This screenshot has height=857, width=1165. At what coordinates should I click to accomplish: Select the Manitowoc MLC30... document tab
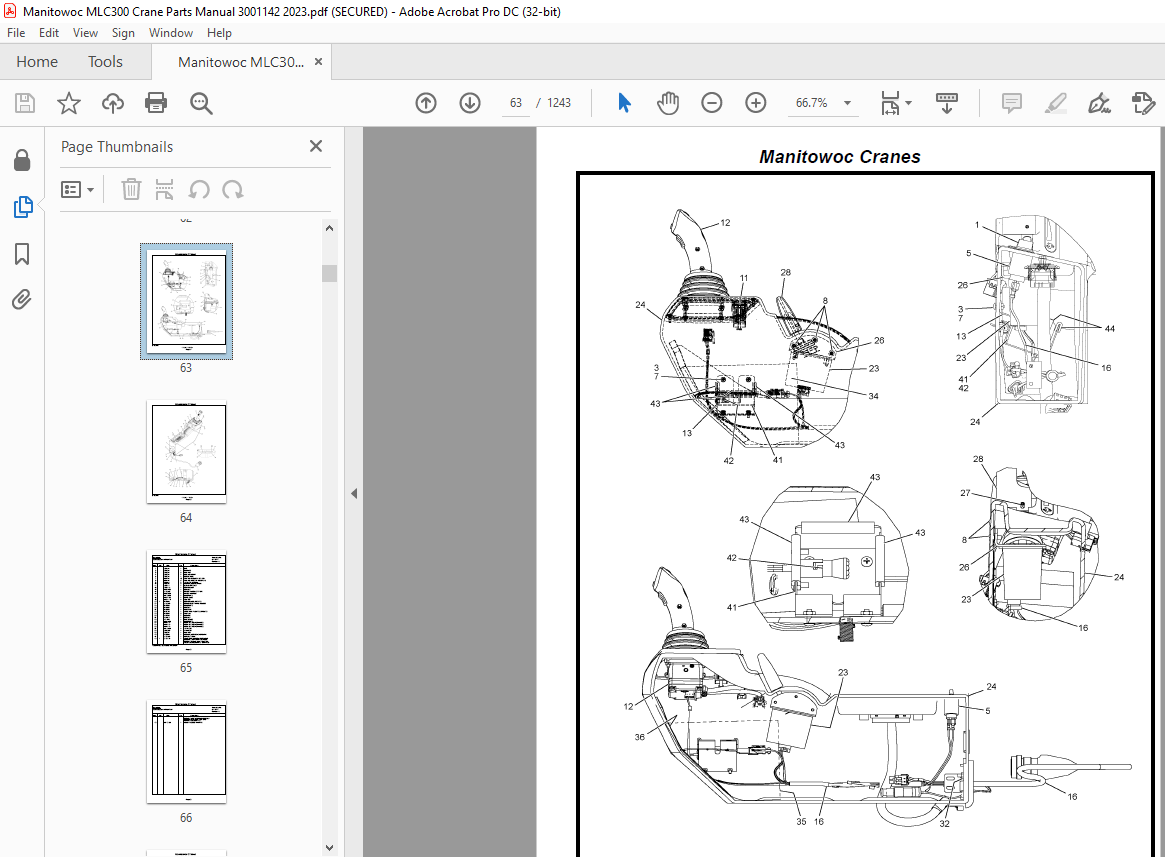pyautogui.click(x=241, y=62)
